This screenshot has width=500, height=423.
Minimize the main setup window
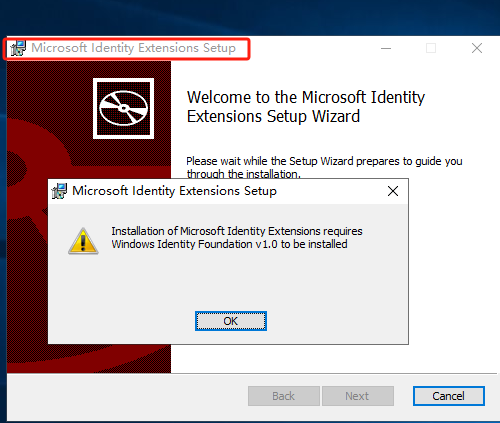click(x=386, y=48)
